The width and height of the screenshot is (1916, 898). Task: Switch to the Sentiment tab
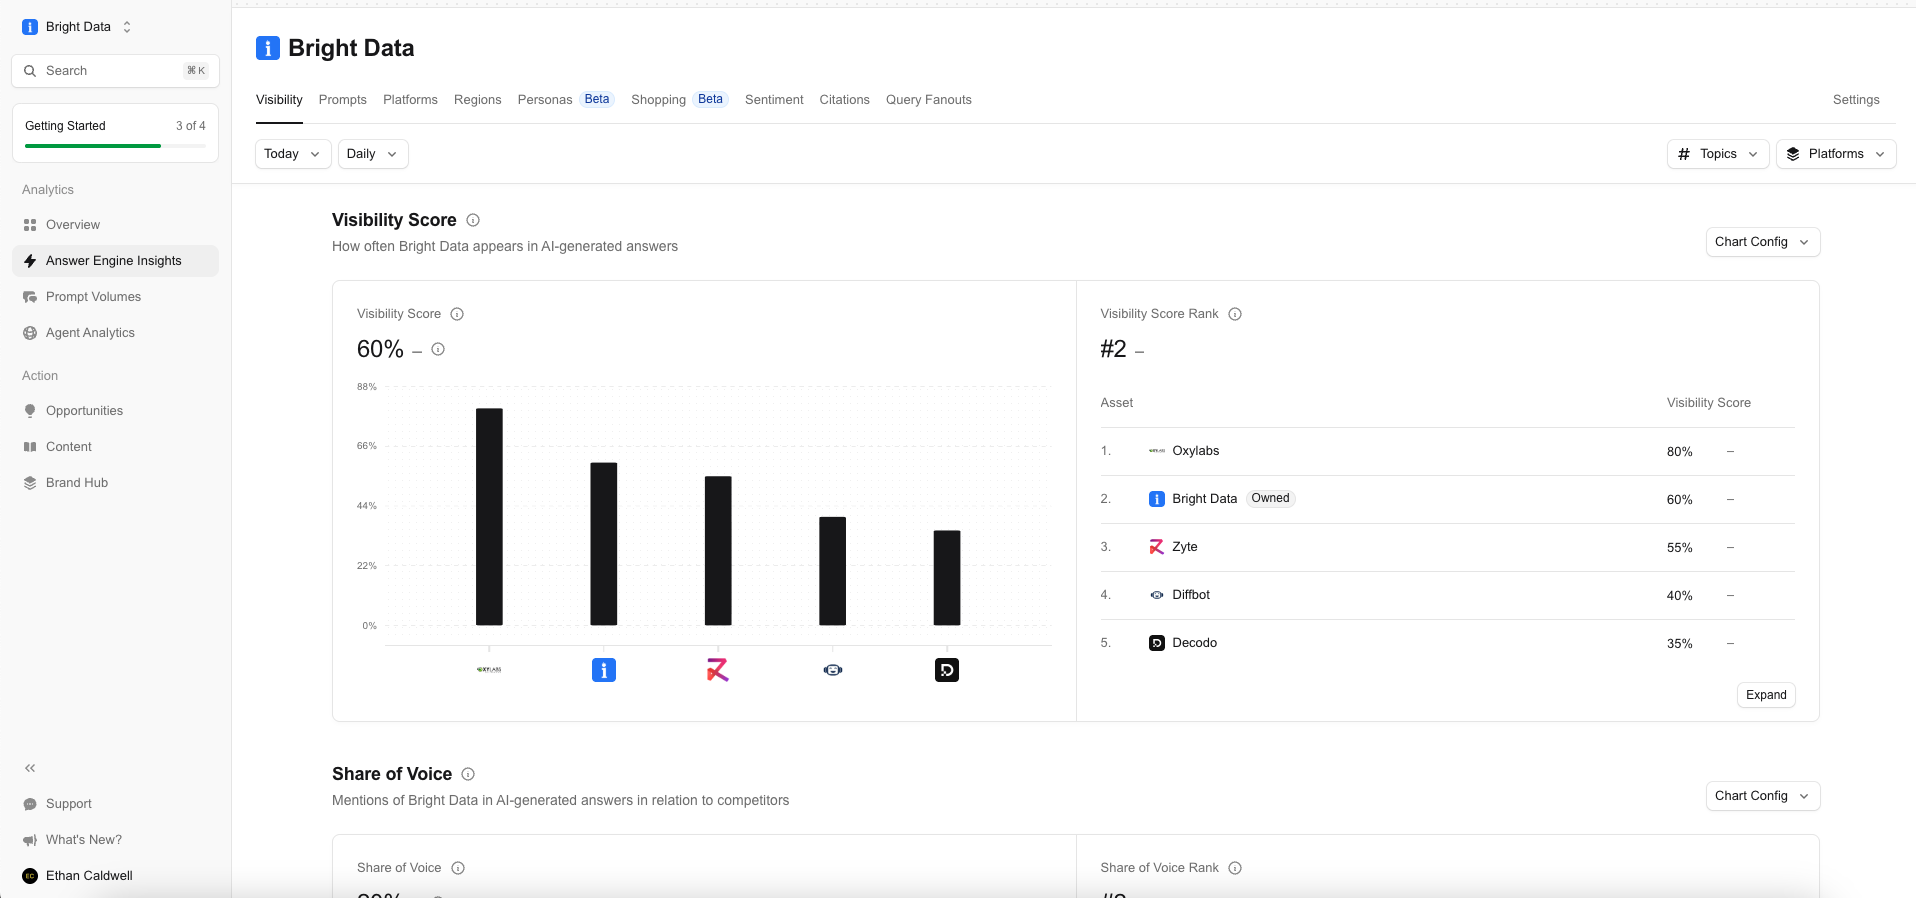[x=774, y=100]
